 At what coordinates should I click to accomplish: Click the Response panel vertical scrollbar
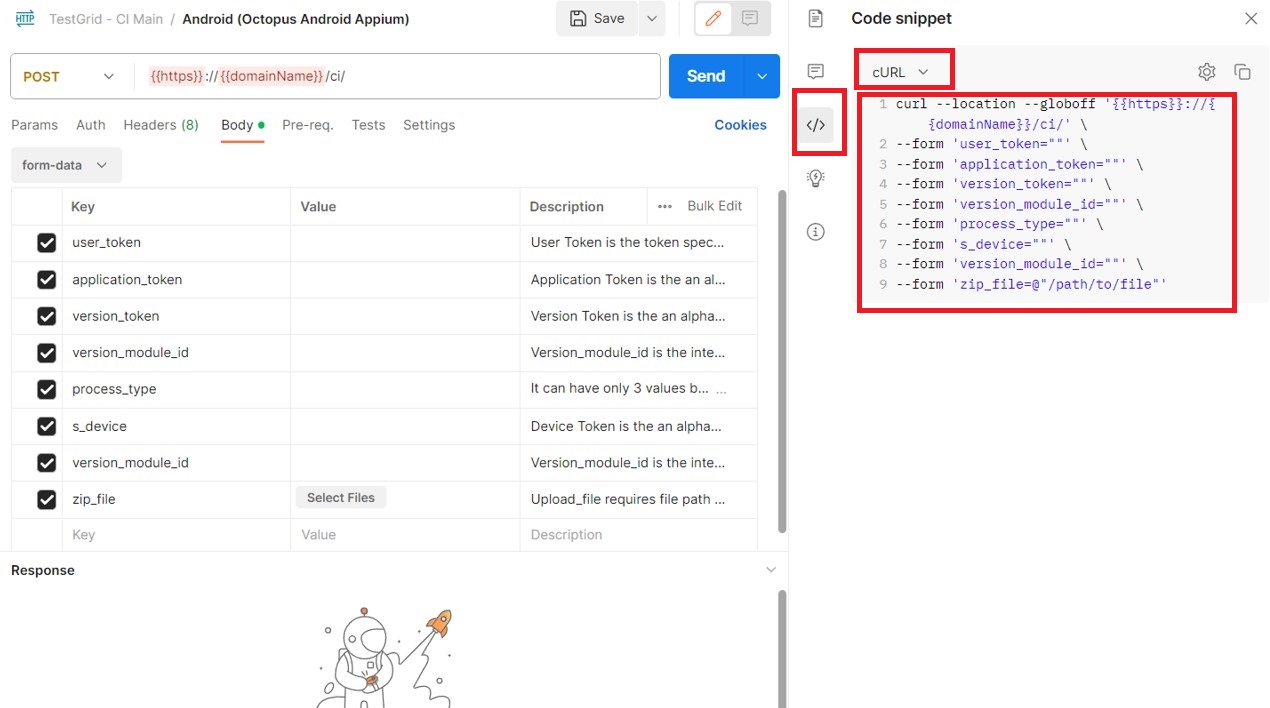coord(783,648)
